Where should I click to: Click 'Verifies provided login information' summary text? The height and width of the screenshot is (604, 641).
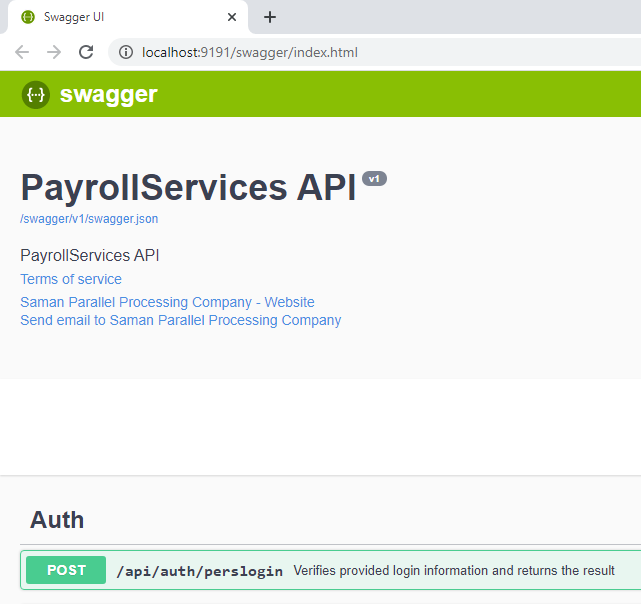tap(454, 570)
